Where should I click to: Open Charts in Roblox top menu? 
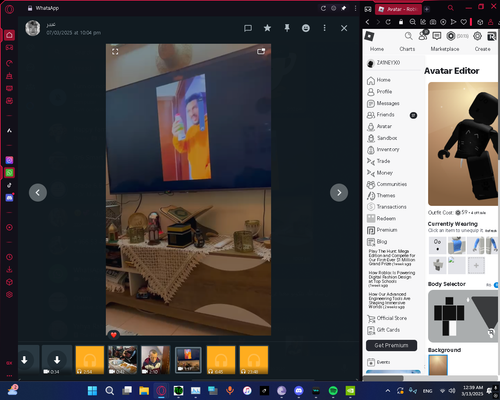pyautogui.click(x=407, y=49)
